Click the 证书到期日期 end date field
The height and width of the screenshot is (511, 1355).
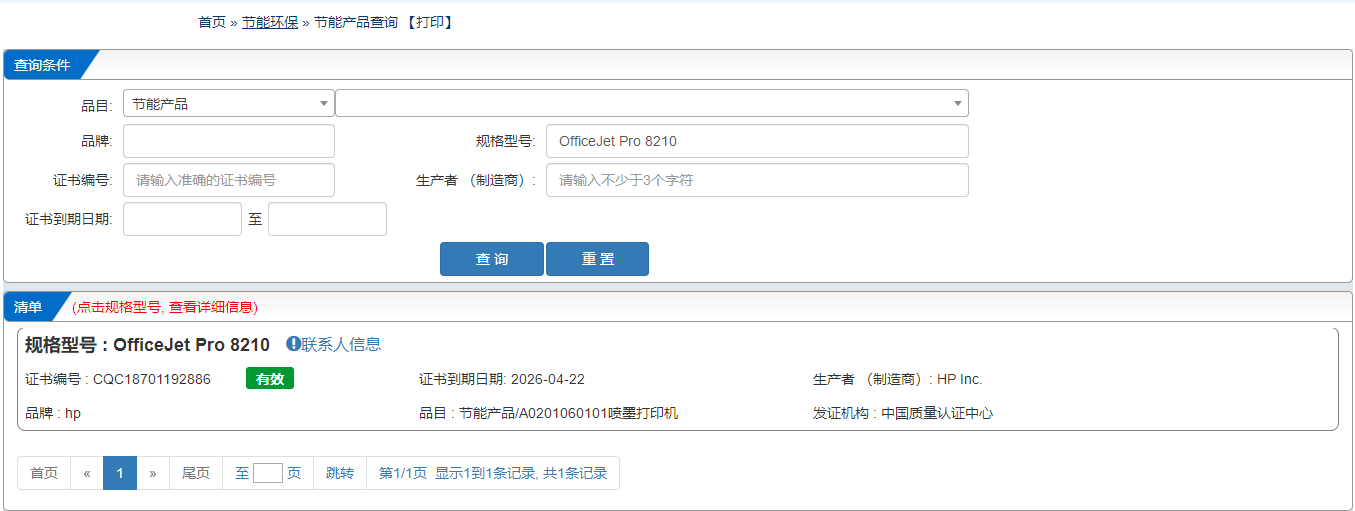(x=327, y=219)
